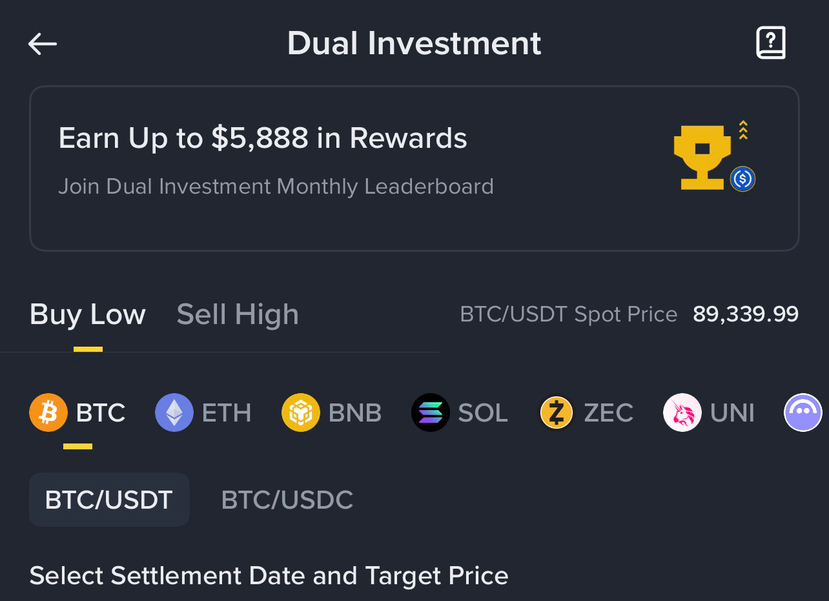Open Join Dual Investment Monthly Leaderboard link

tap(276, 186)
